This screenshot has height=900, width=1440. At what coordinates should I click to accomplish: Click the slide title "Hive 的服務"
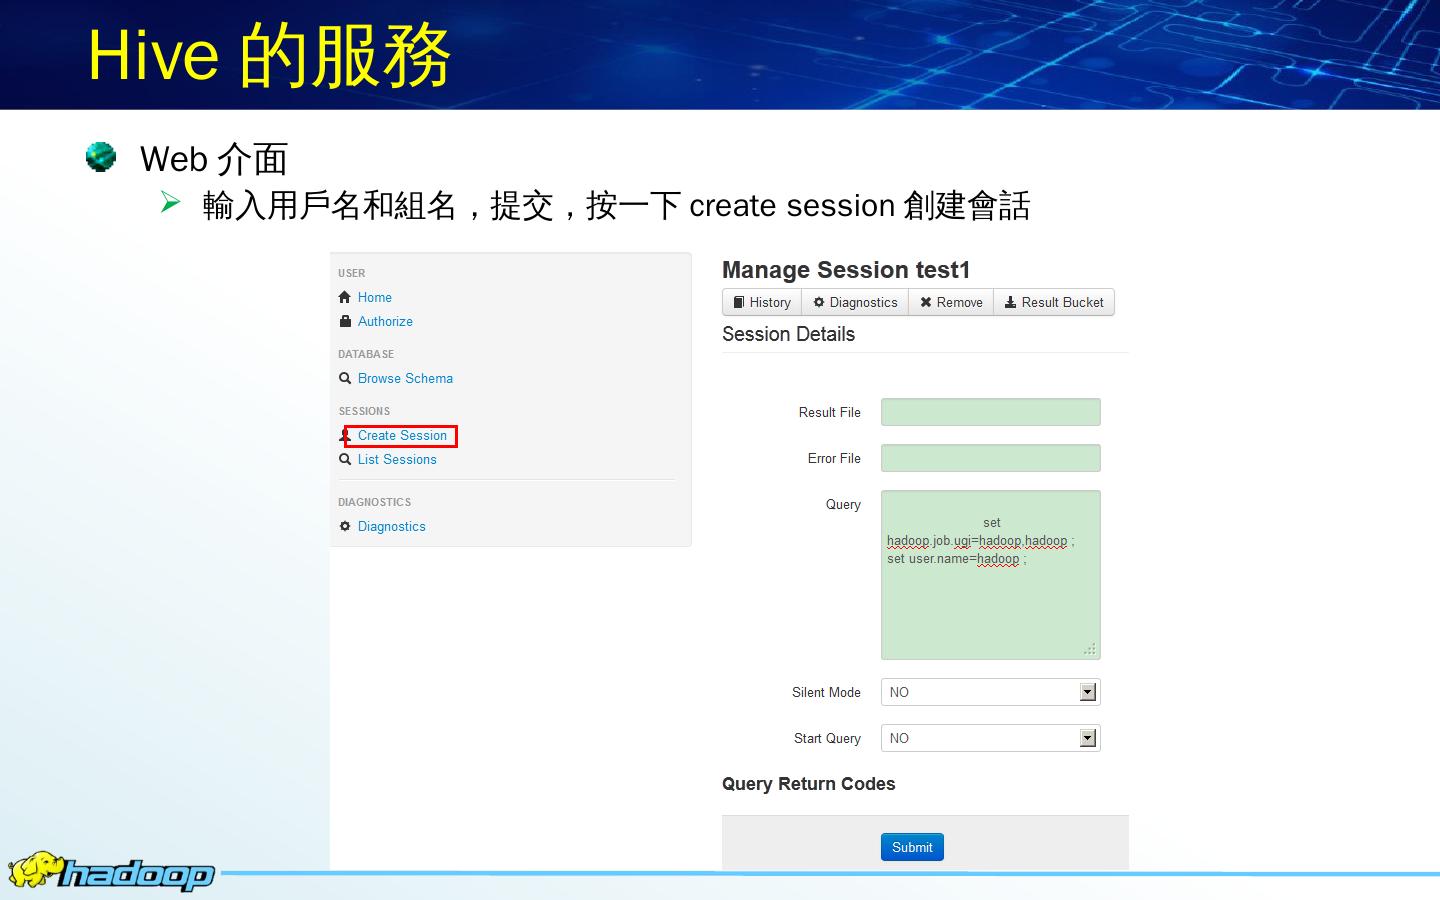point(269,54)
